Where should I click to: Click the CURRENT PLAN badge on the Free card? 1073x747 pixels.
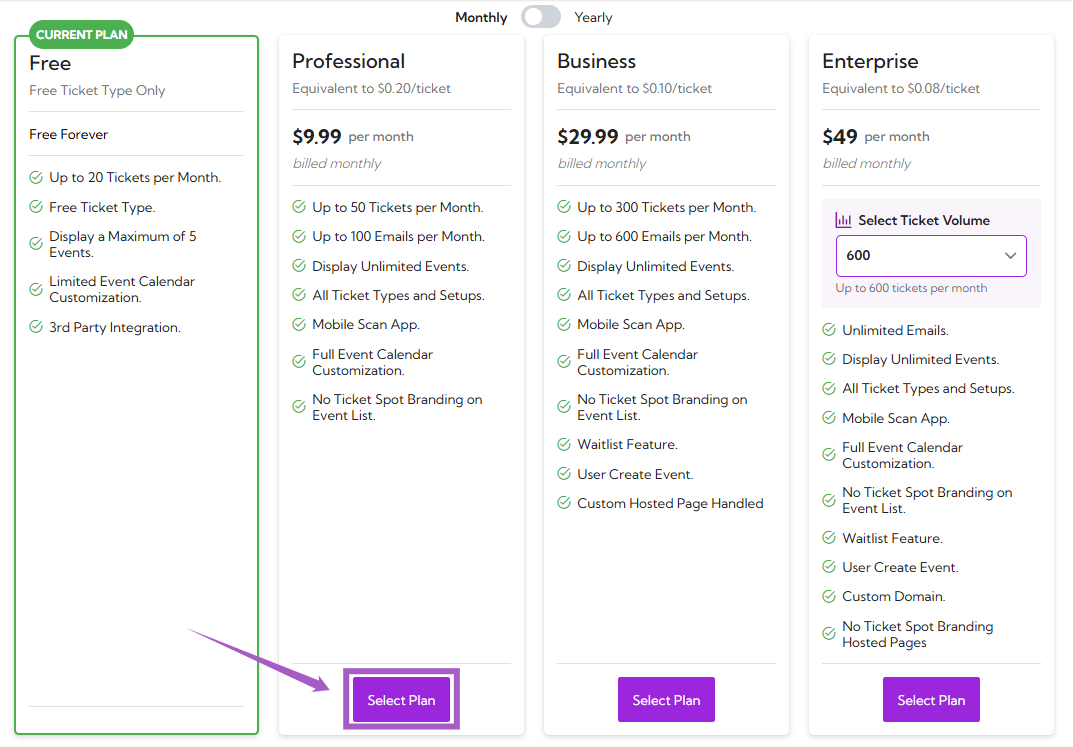coord(81,34)
